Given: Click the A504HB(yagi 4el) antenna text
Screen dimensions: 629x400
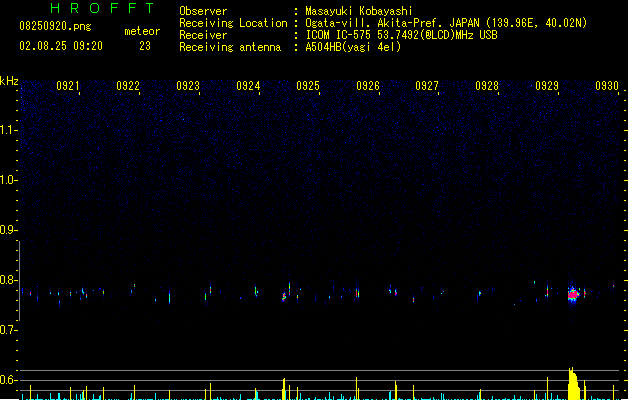Looking at the screenshot, I should 353,47.
